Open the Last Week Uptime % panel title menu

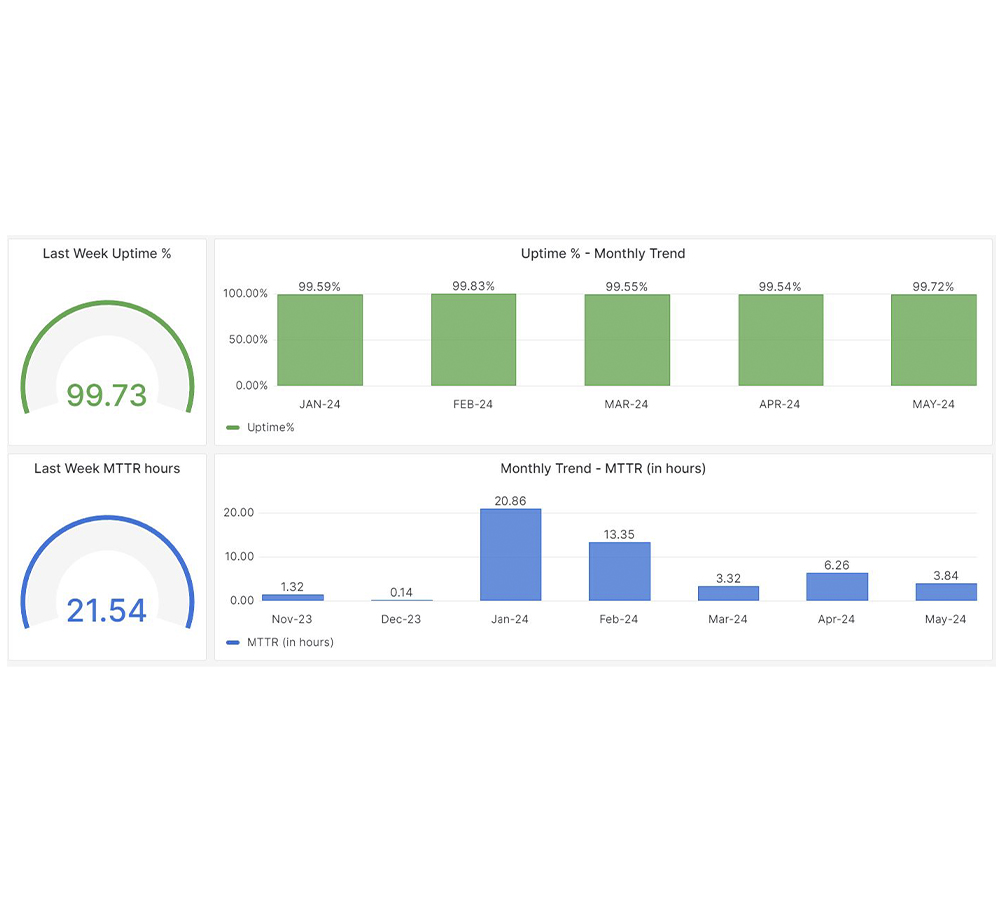pyautogui.click(x=107, y=254)
